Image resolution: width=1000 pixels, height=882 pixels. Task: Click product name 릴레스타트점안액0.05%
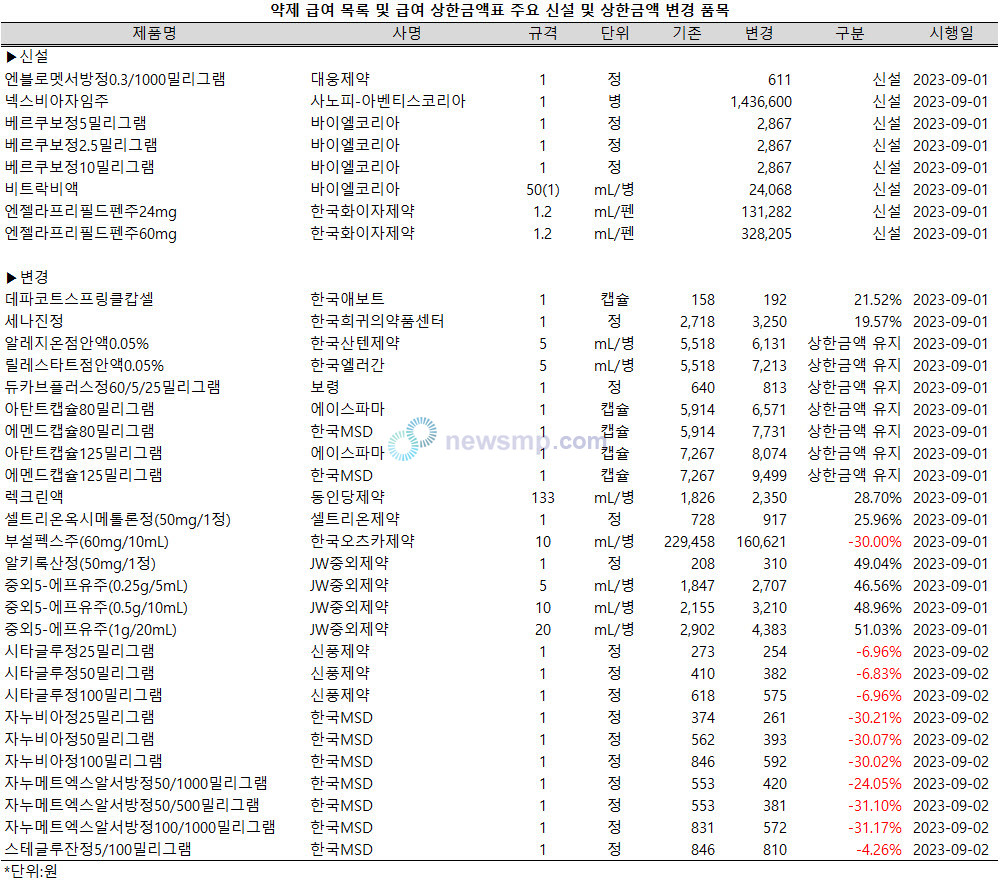84,366
